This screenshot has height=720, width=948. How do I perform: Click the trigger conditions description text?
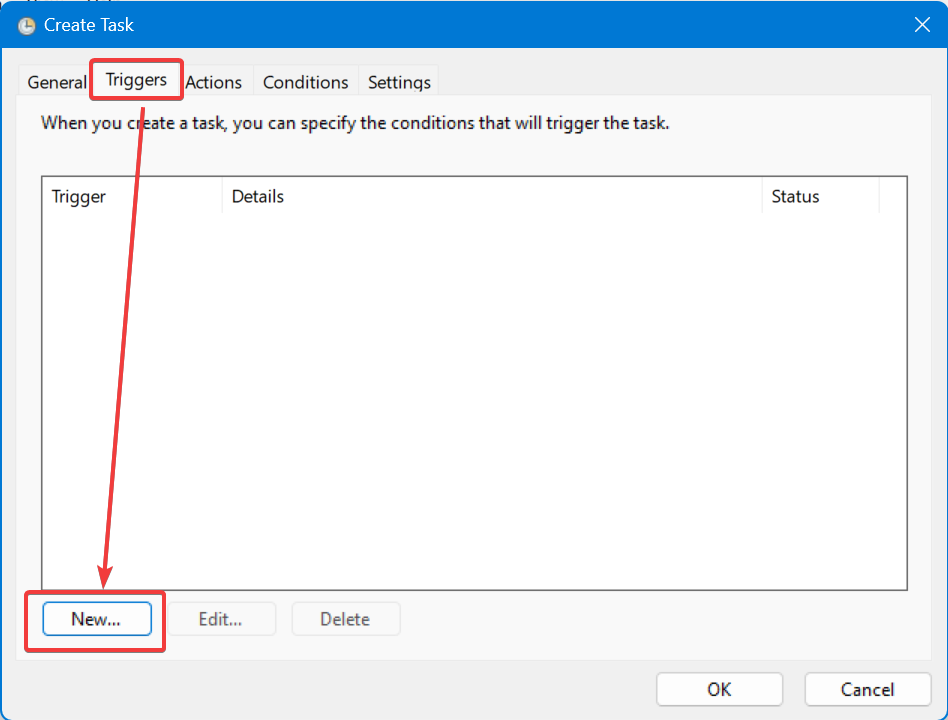(x=354, y=124)
